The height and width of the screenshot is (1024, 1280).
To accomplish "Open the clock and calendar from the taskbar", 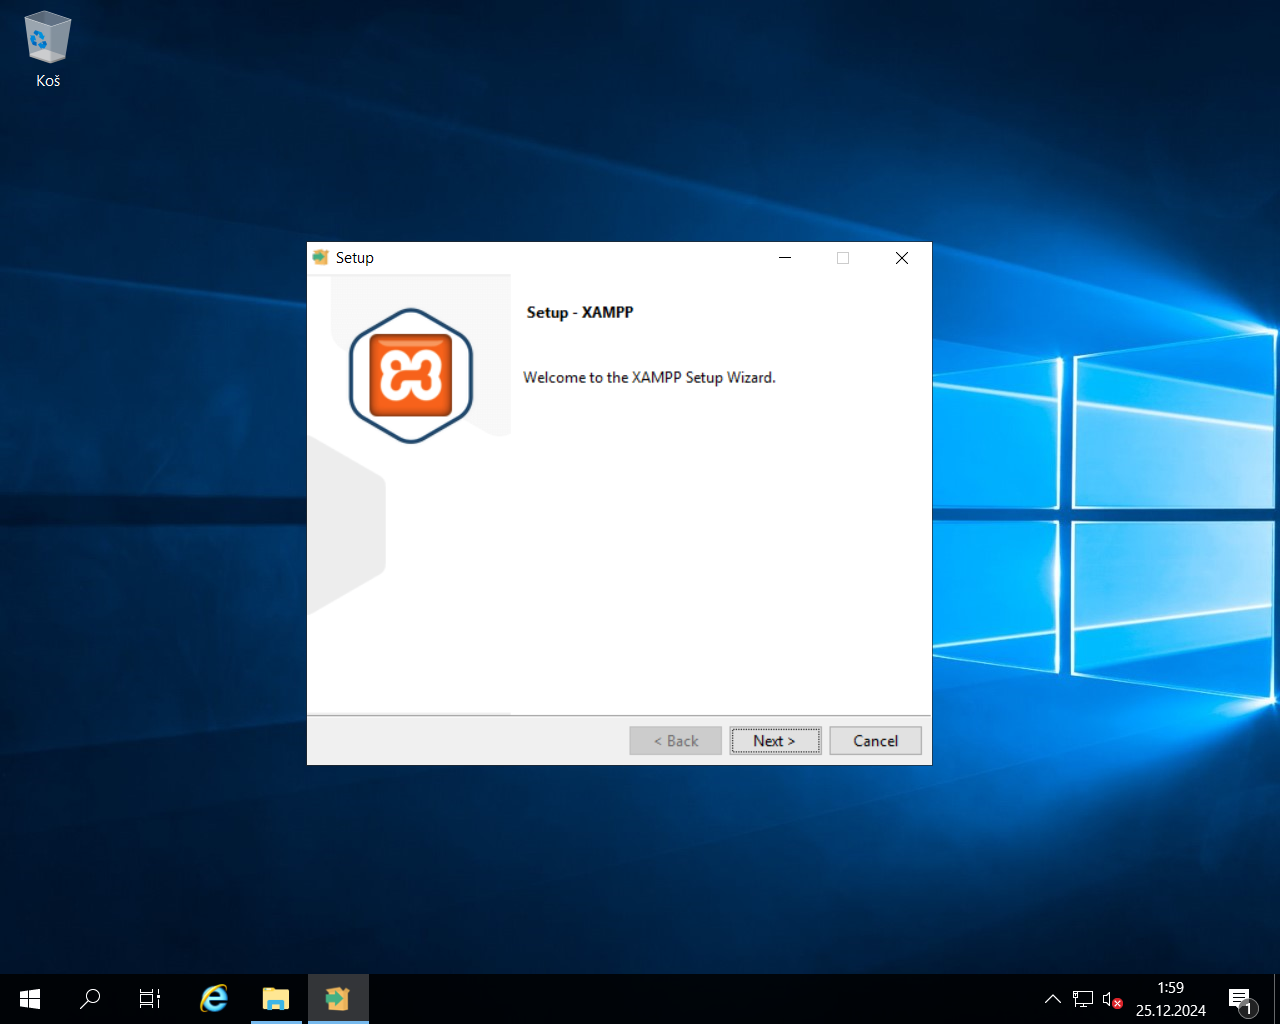I will tap(1170, 997).
